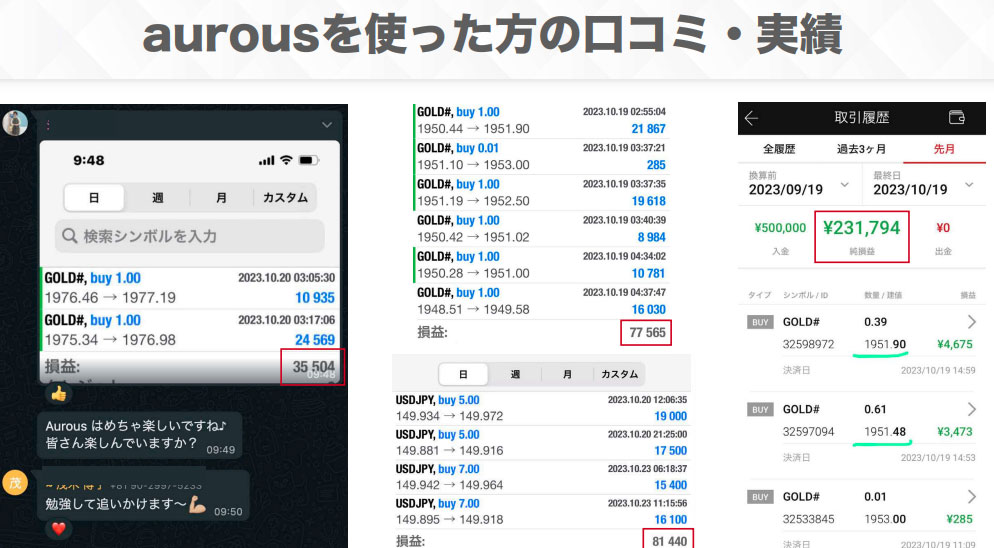Tap the cellular signal bars icon
The image size is (994, 548).
click(267, 160)
